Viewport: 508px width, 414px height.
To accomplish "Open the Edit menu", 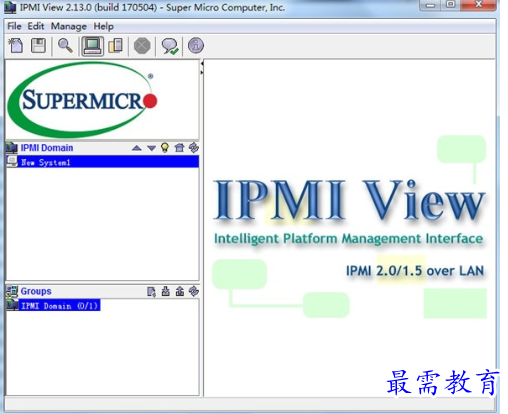I will tap(36, 26).
